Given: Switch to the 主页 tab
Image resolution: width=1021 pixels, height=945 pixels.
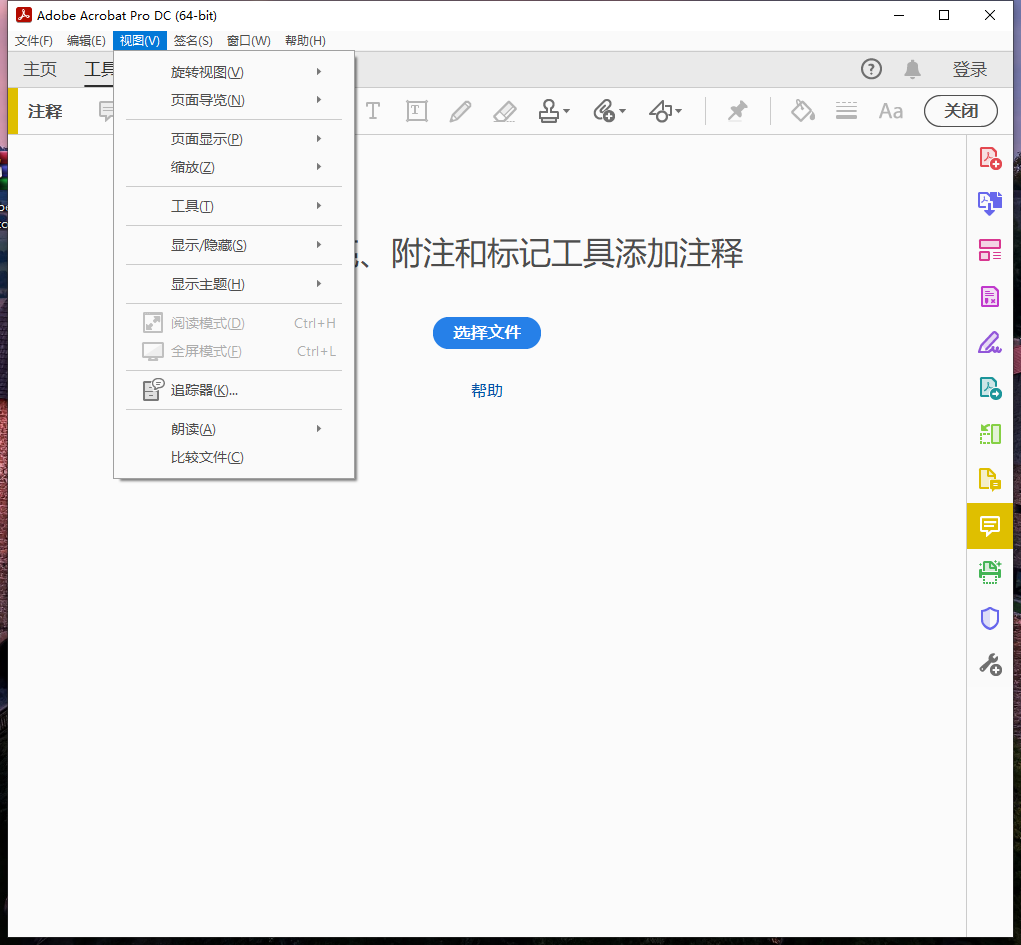Looking at the screenshot, I should pos(40,69).
